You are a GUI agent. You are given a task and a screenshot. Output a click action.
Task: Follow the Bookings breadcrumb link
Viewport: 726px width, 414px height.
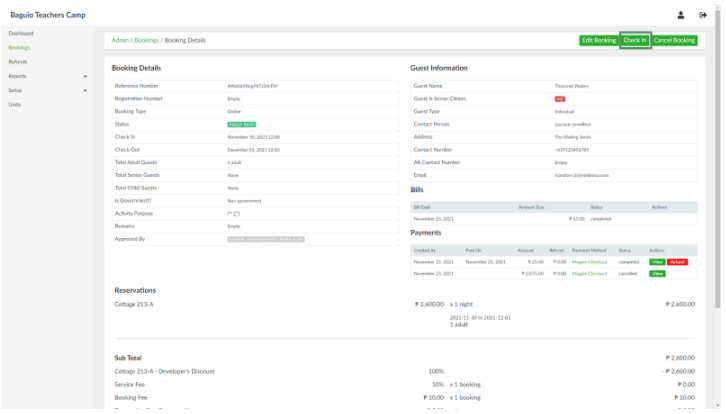tap(147, 40)
